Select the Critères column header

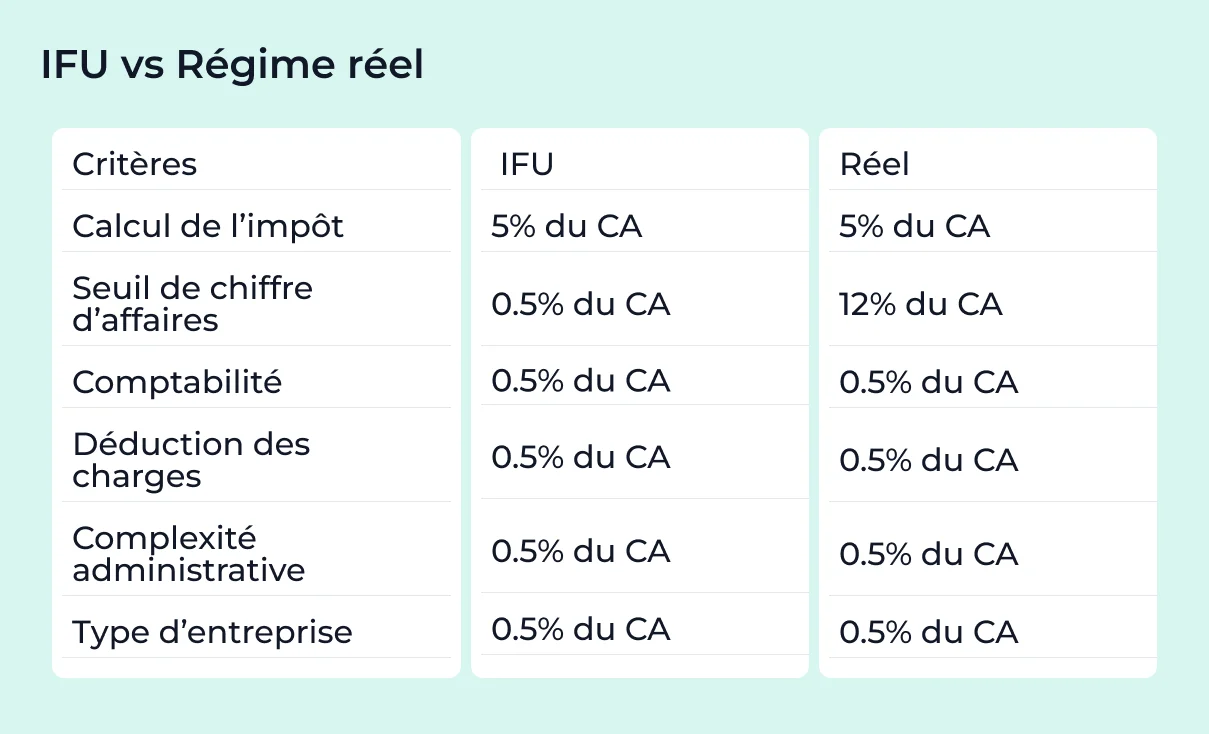(x=135, y=164)
